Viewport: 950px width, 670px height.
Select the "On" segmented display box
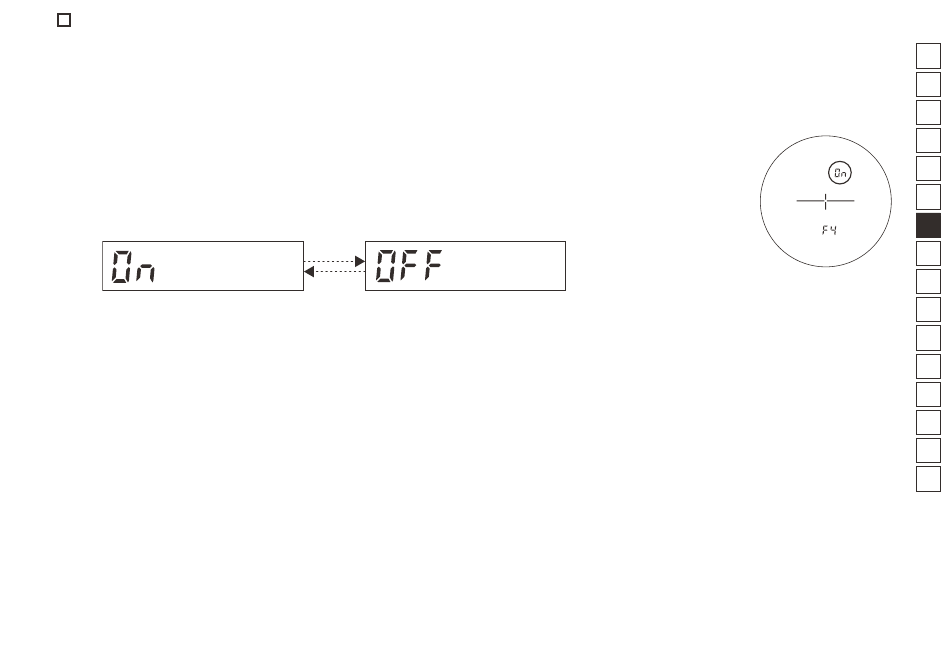[x=203, y=266]
